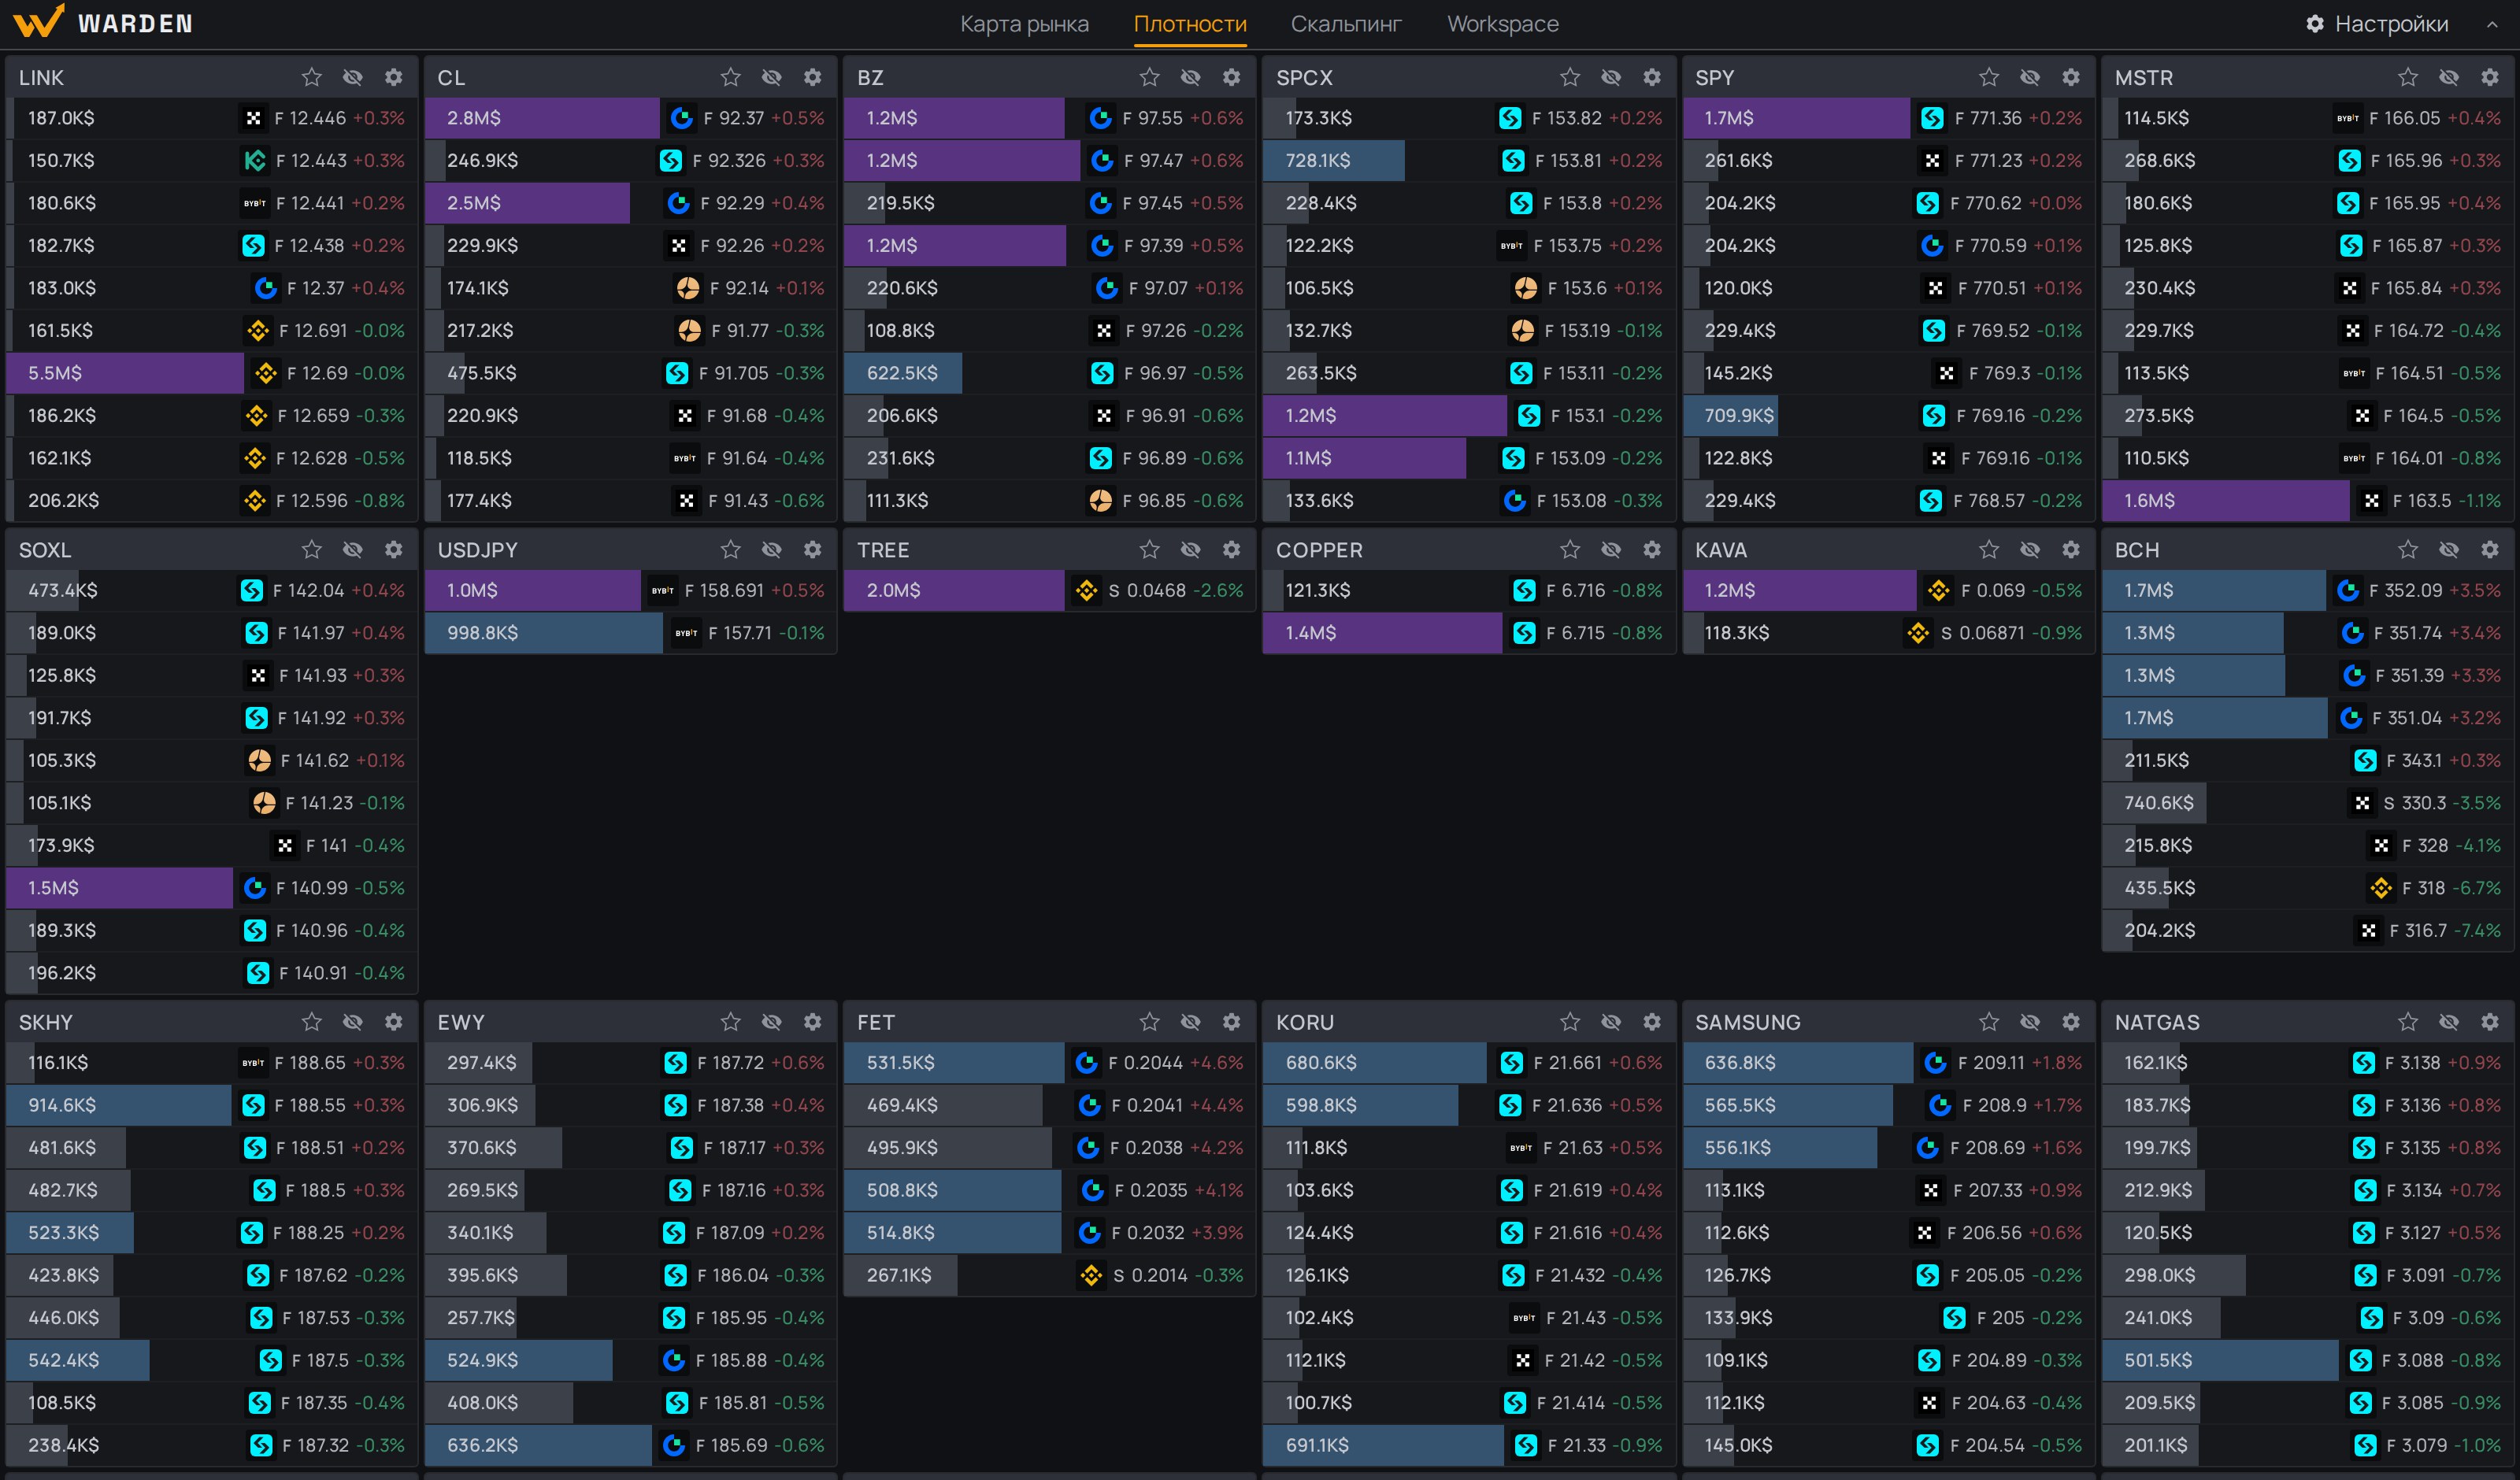Open EWY panel gear settings
The width and height of the screenshot is (2520, 1480).
[x=813, y=1021]
